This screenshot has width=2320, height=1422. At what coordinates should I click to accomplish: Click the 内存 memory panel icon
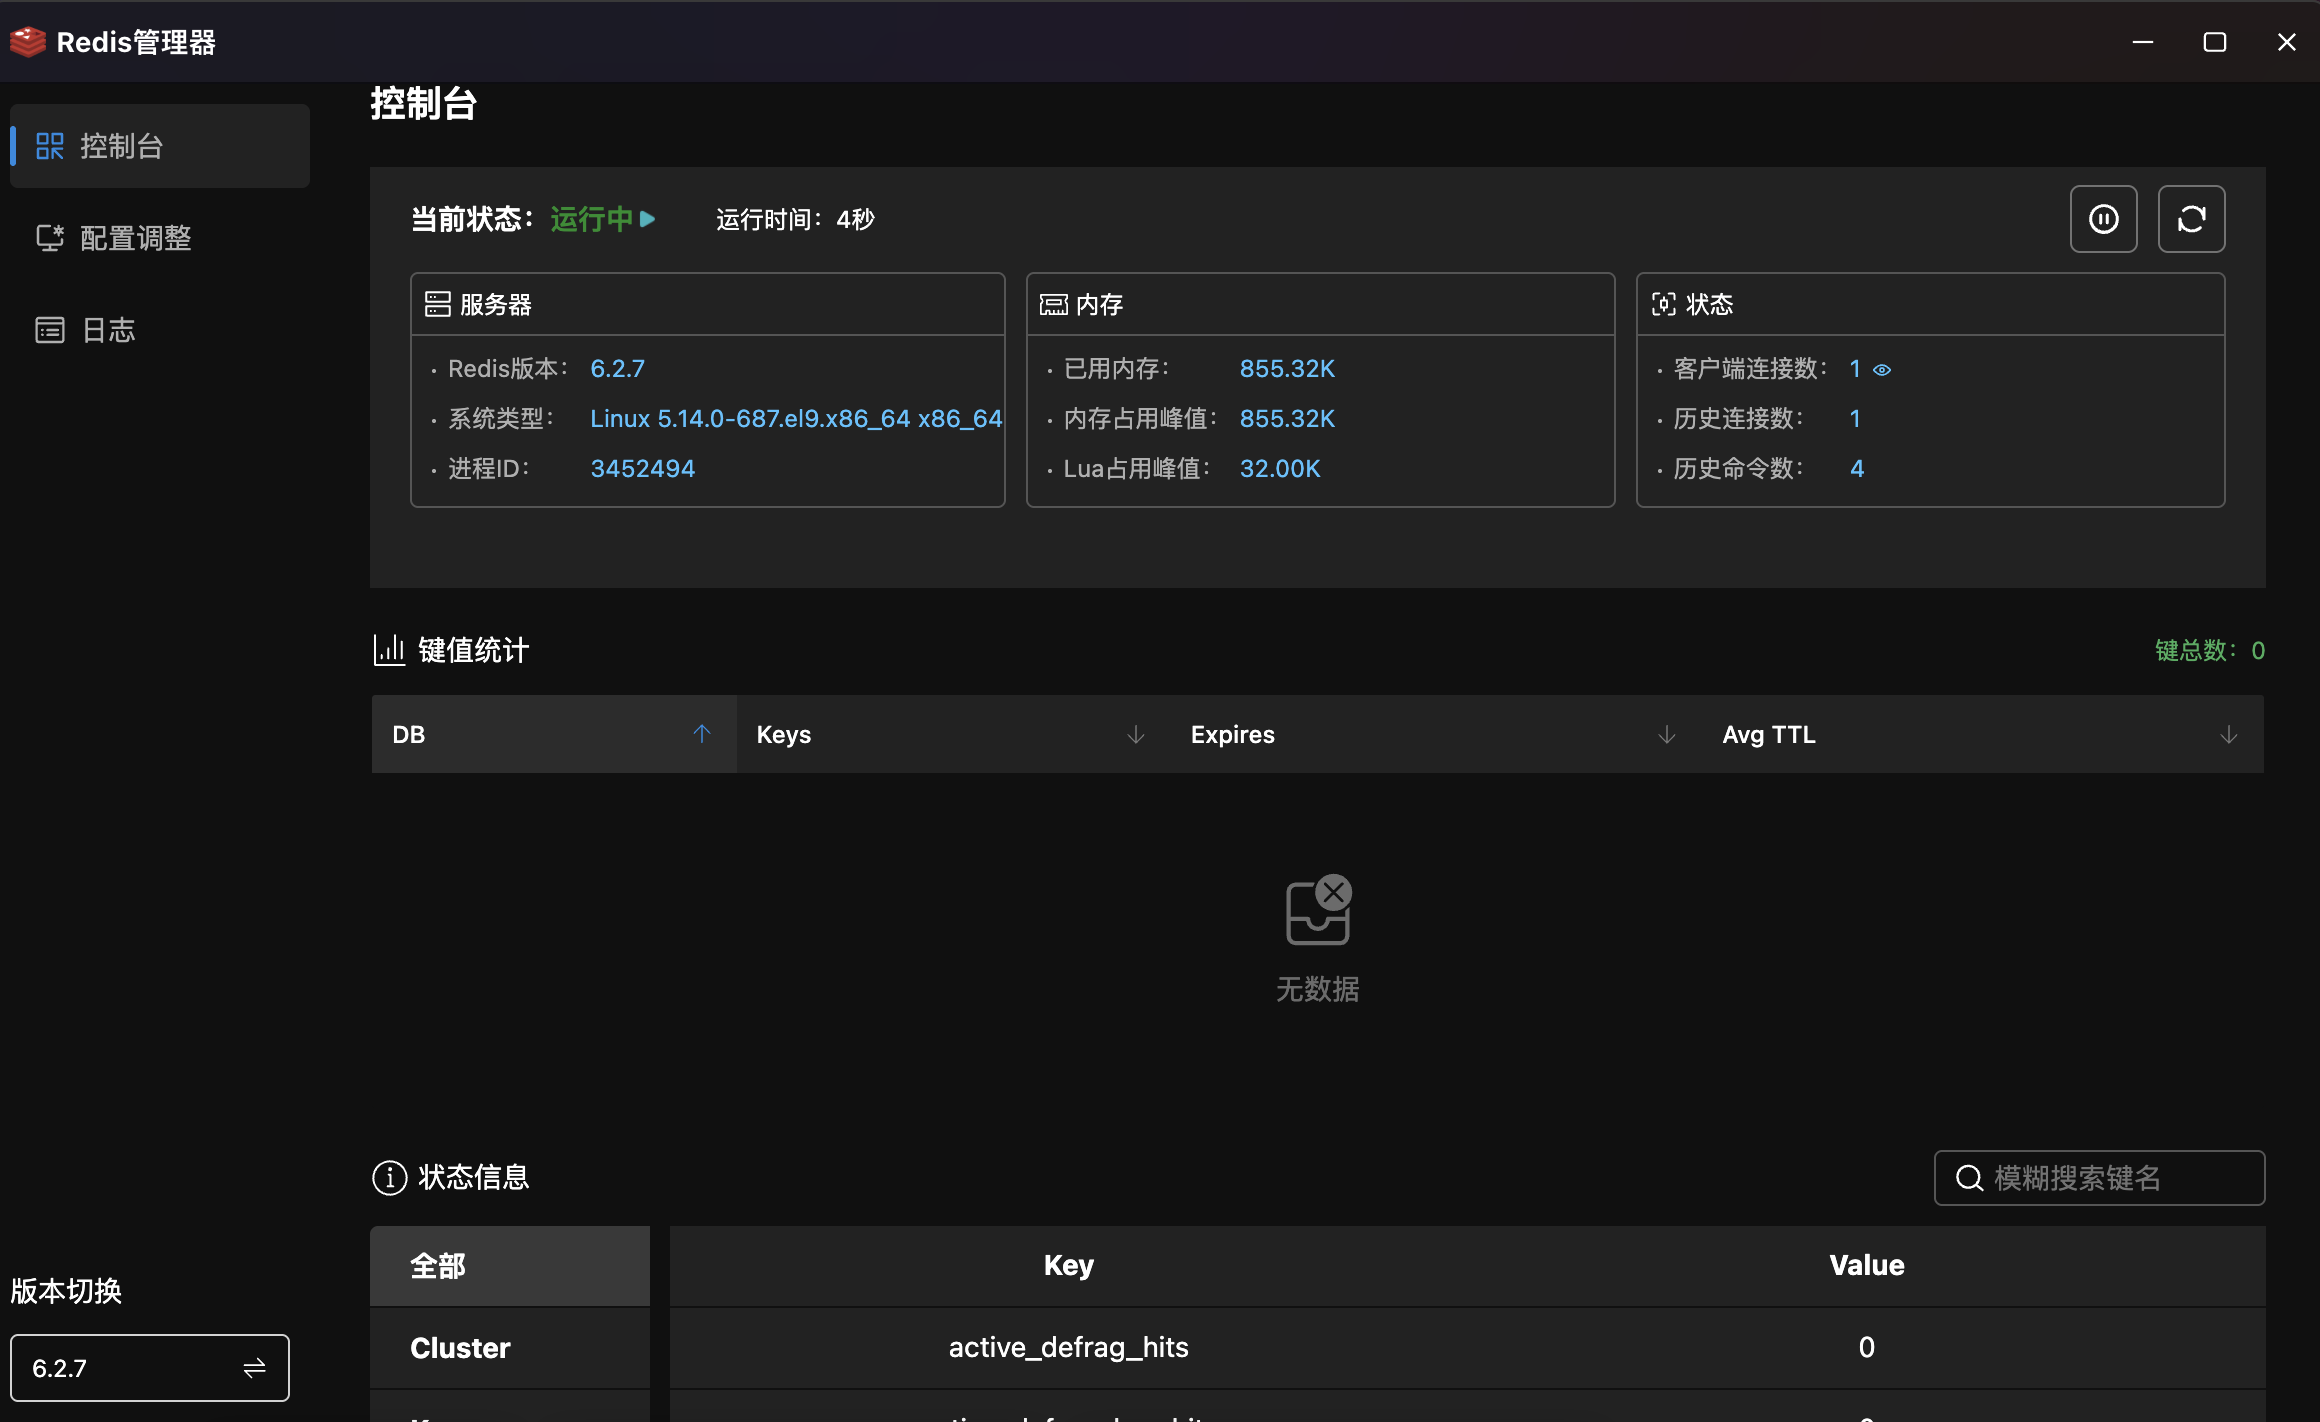(1054, 304)
